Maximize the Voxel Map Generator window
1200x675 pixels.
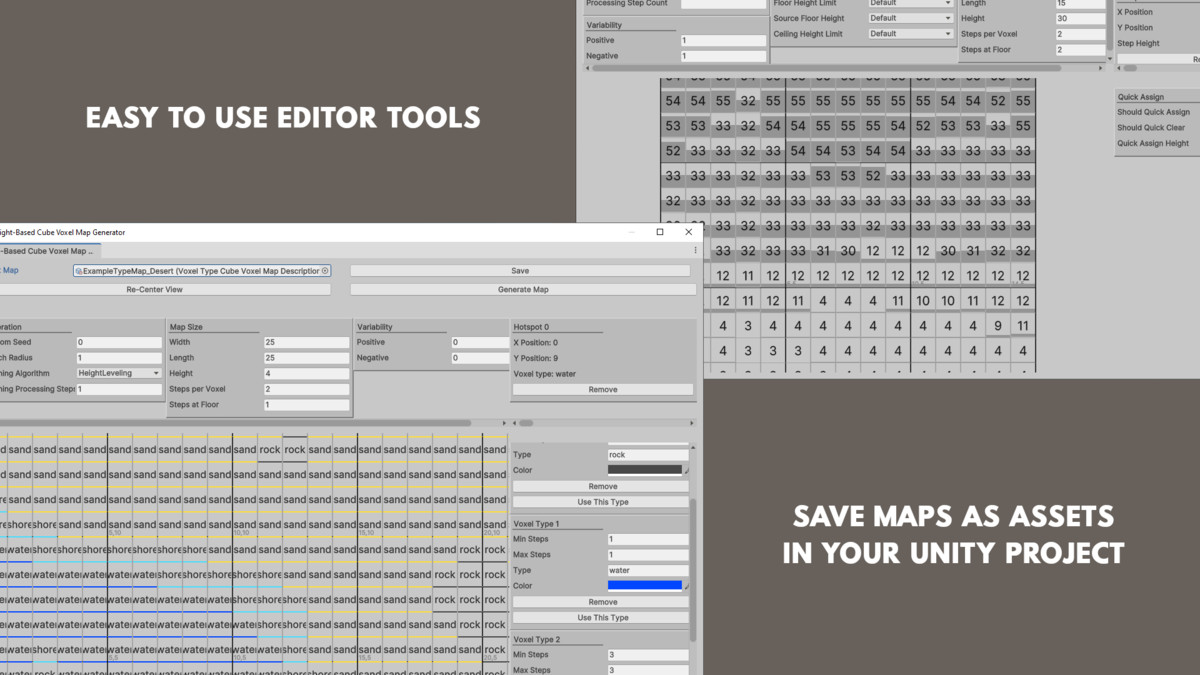click(660, 232)
